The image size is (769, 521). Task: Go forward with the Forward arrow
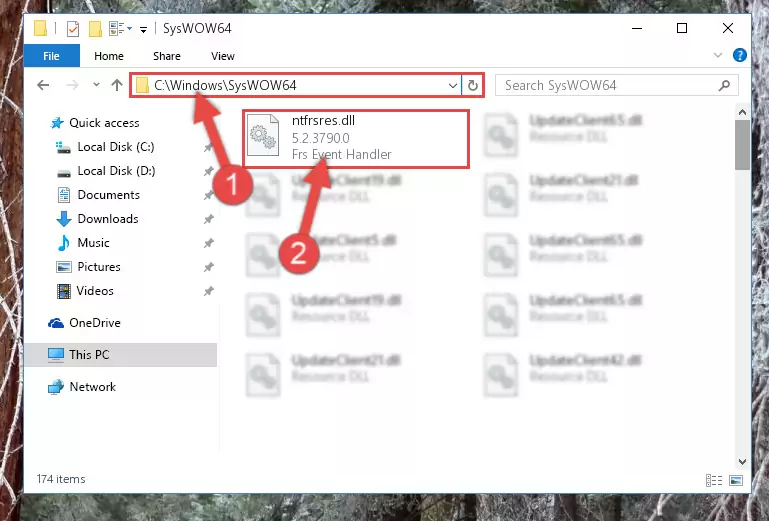point(72,85)
